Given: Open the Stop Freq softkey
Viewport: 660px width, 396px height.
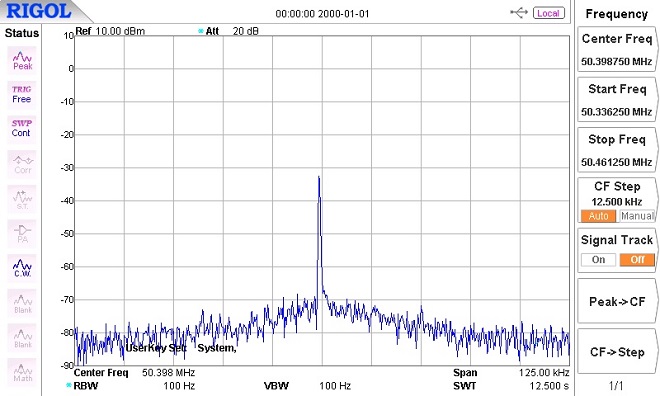Looking at the screenshot, I should (617, 150).
